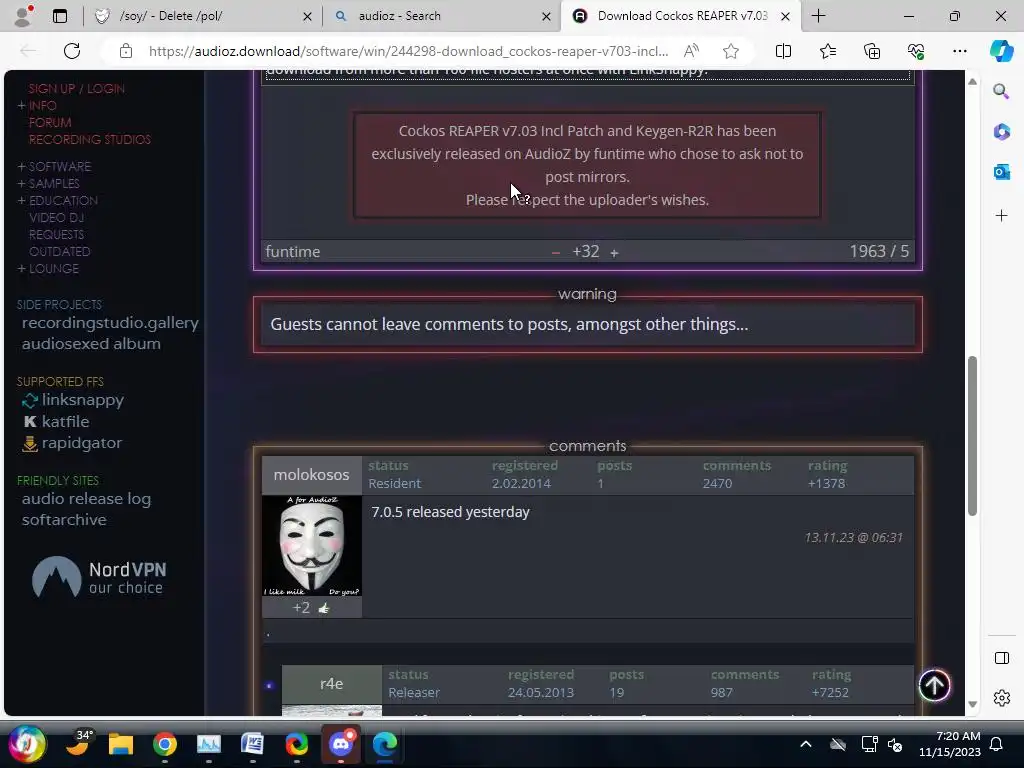
Task: Open the audiosexed album link
Action: click(x=91, y=344)
